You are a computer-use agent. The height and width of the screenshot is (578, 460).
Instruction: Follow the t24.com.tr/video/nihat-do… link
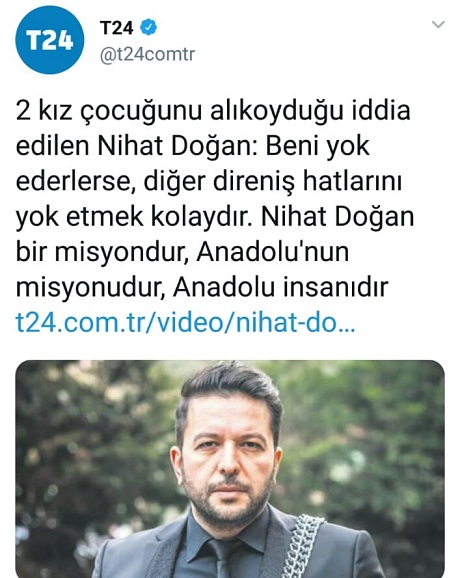[x=185, y=323]
